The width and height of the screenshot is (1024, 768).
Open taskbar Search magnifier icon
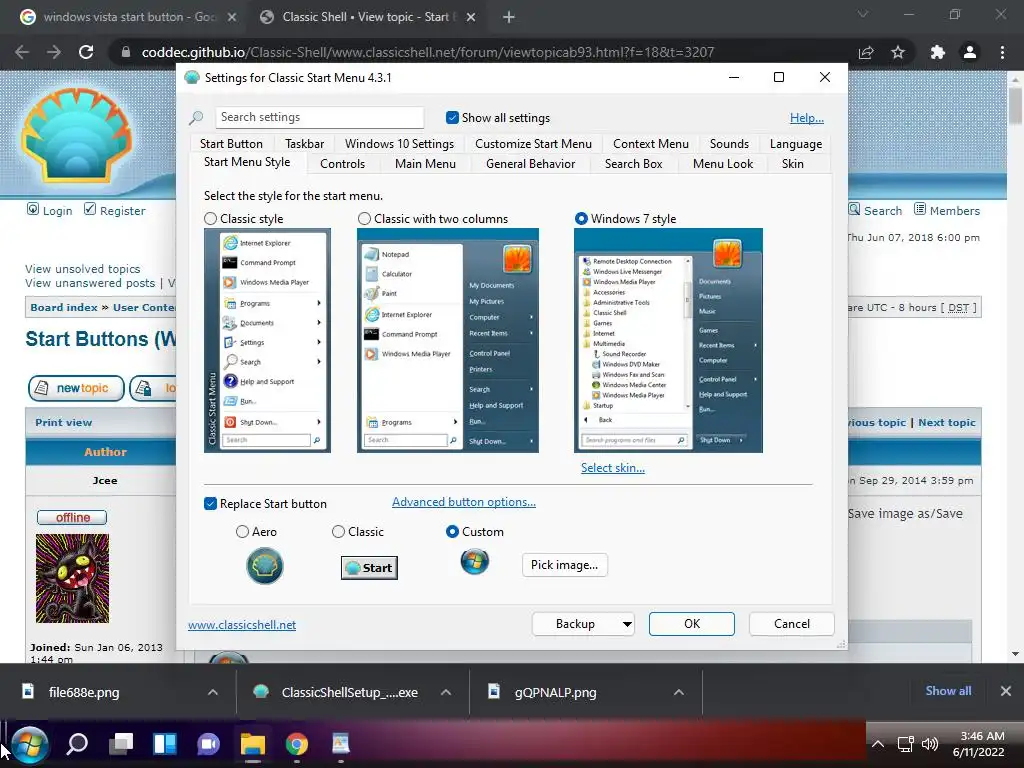(x=77, y=744)
